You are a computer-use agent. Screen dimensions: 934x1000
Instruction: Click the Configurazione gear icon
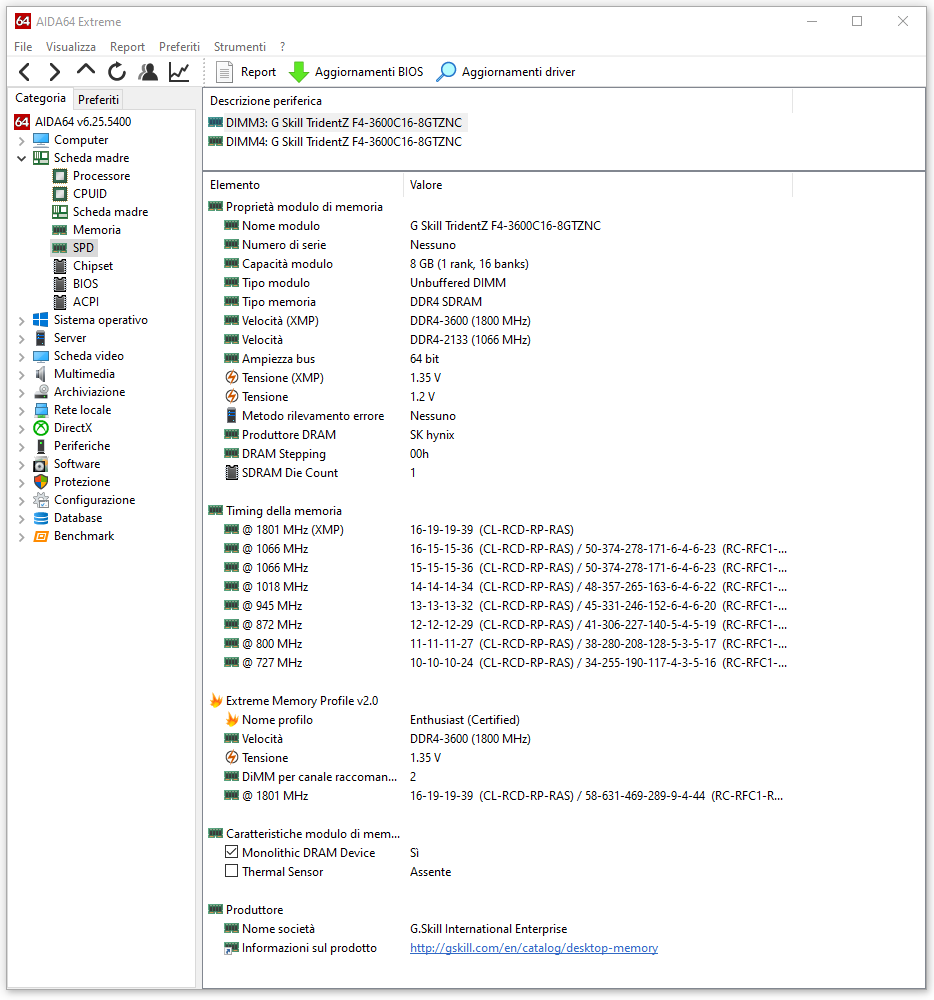click(x=41, y=500)
